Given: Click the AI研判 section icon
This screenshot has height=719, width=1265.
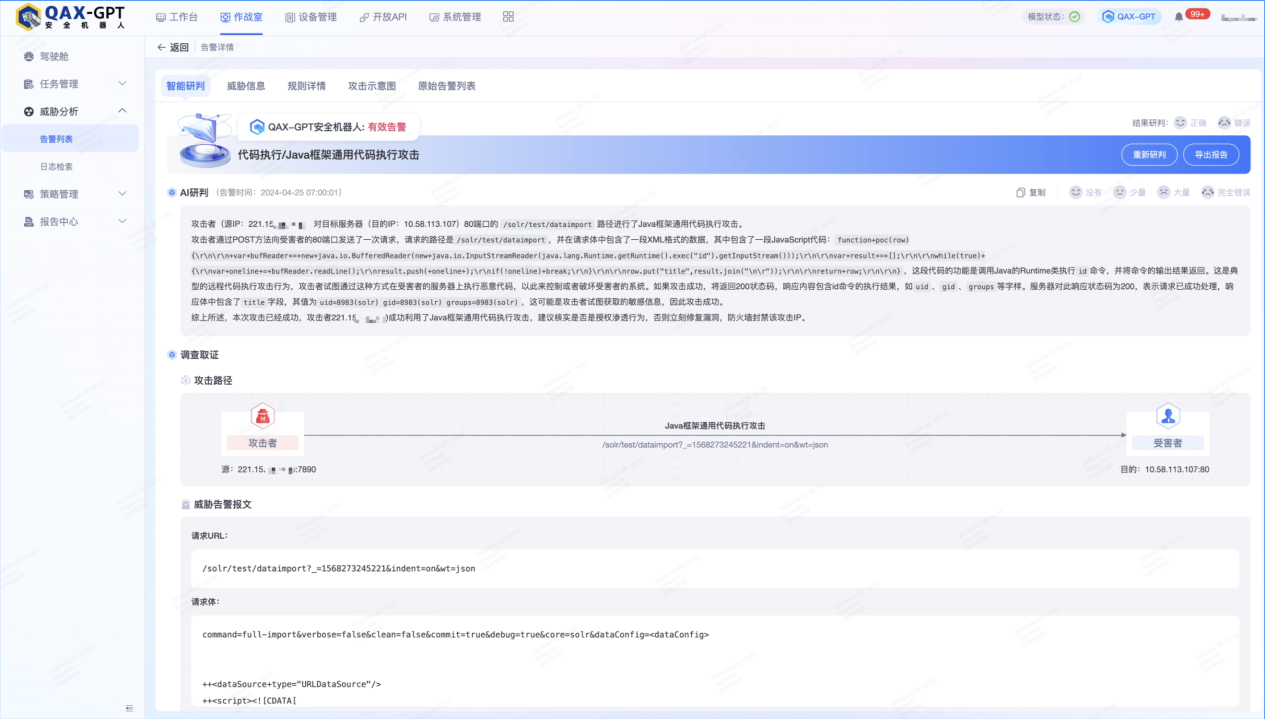Looking at the screenshot, I should click(x=172, y=192).
